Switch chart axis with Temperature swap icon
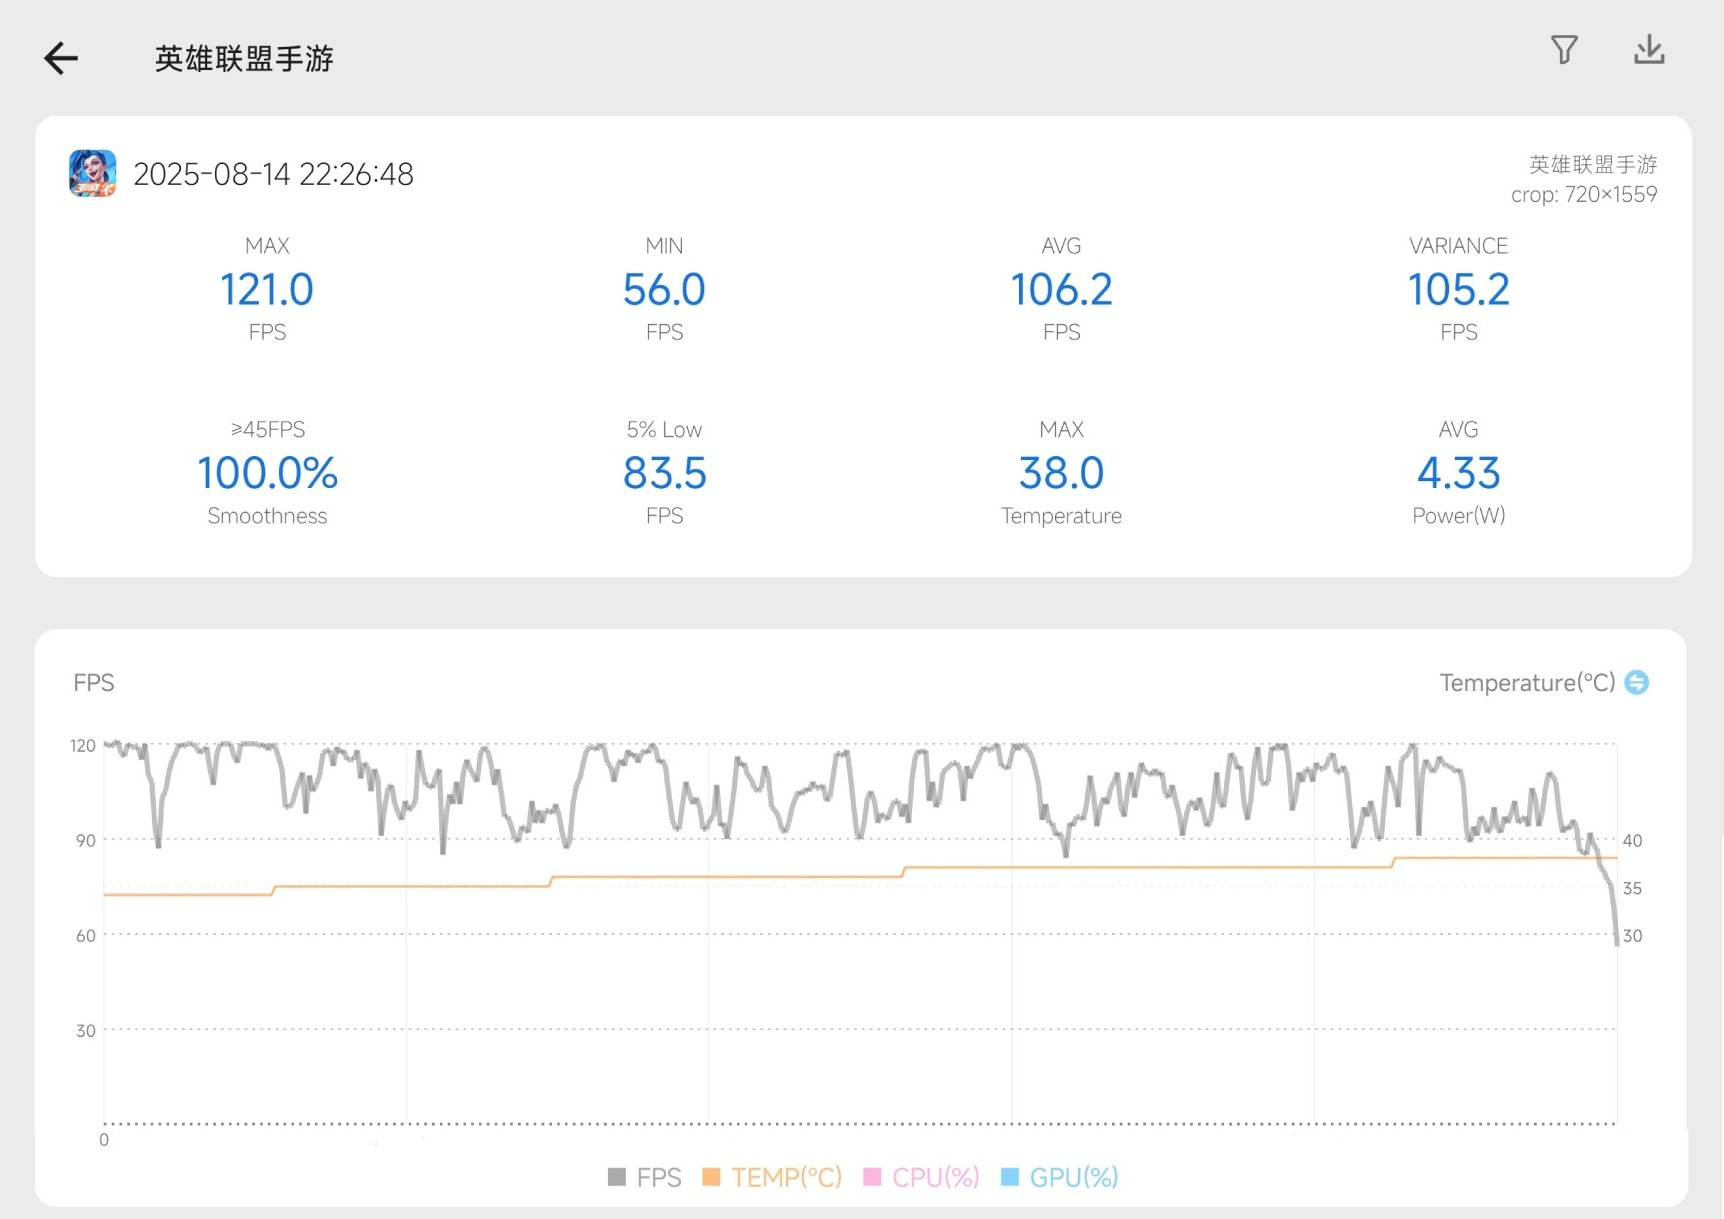This screenshot has width=1724, height=1219. point(1637,682)
